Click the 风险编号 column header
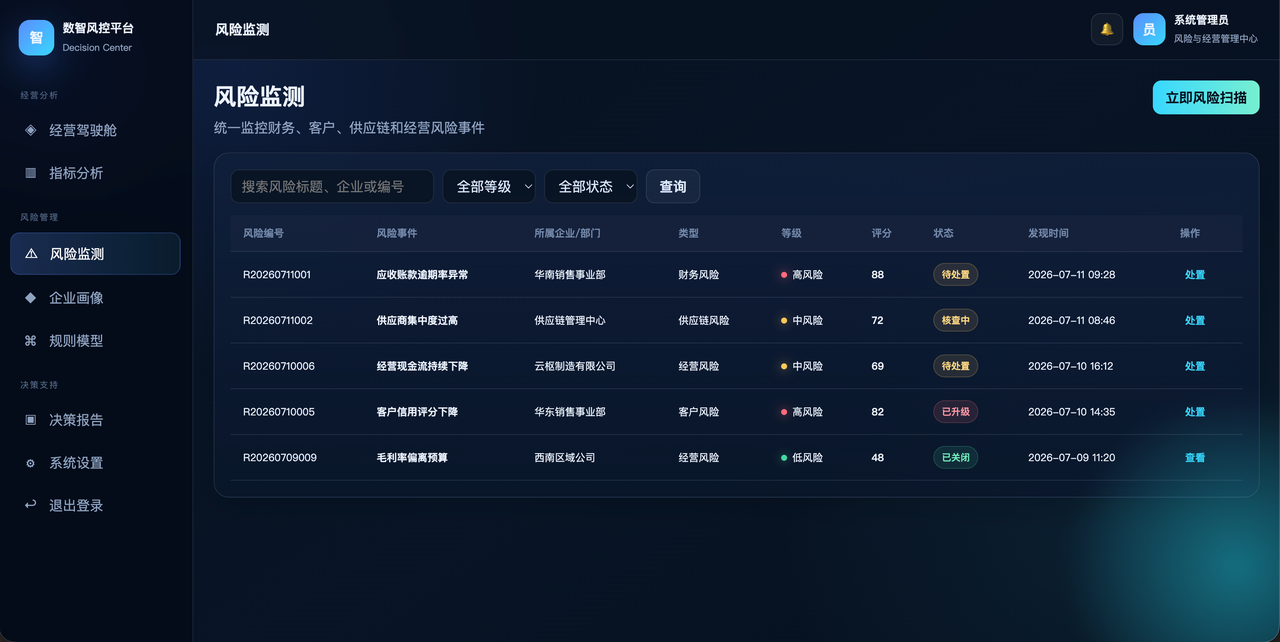Image resolution: width=1280 pixels, height=642 pixels. [x=263, y=233]
